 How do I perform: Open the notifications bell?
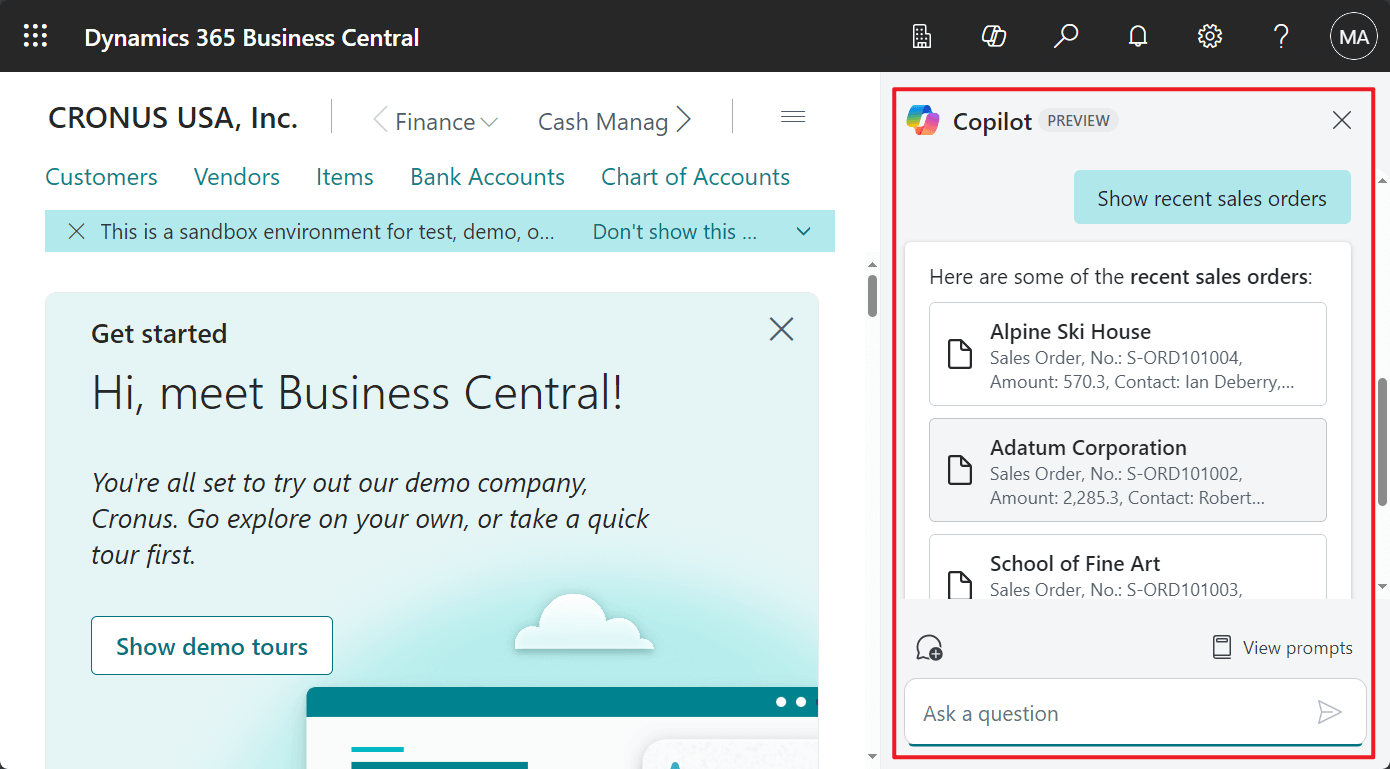click(1137, 36)
